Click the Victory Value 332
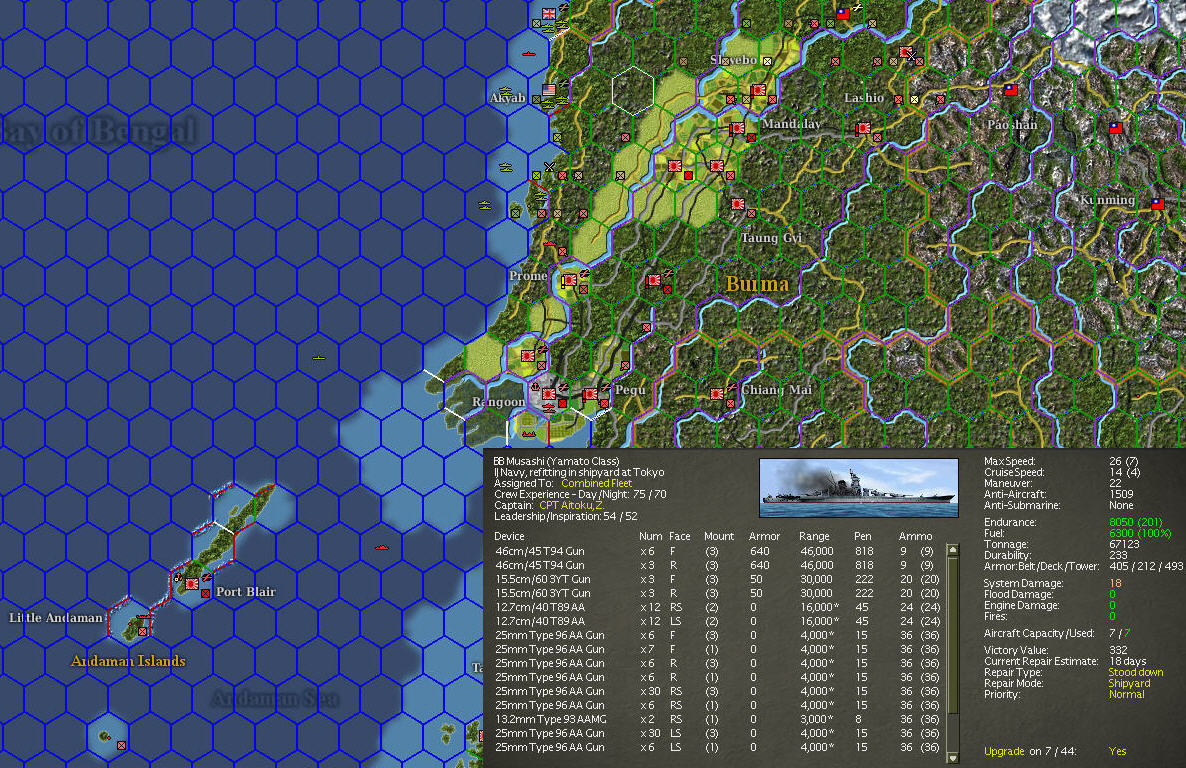The width and height of the screenshot is (1186, 768). [x=1118, y=650]
